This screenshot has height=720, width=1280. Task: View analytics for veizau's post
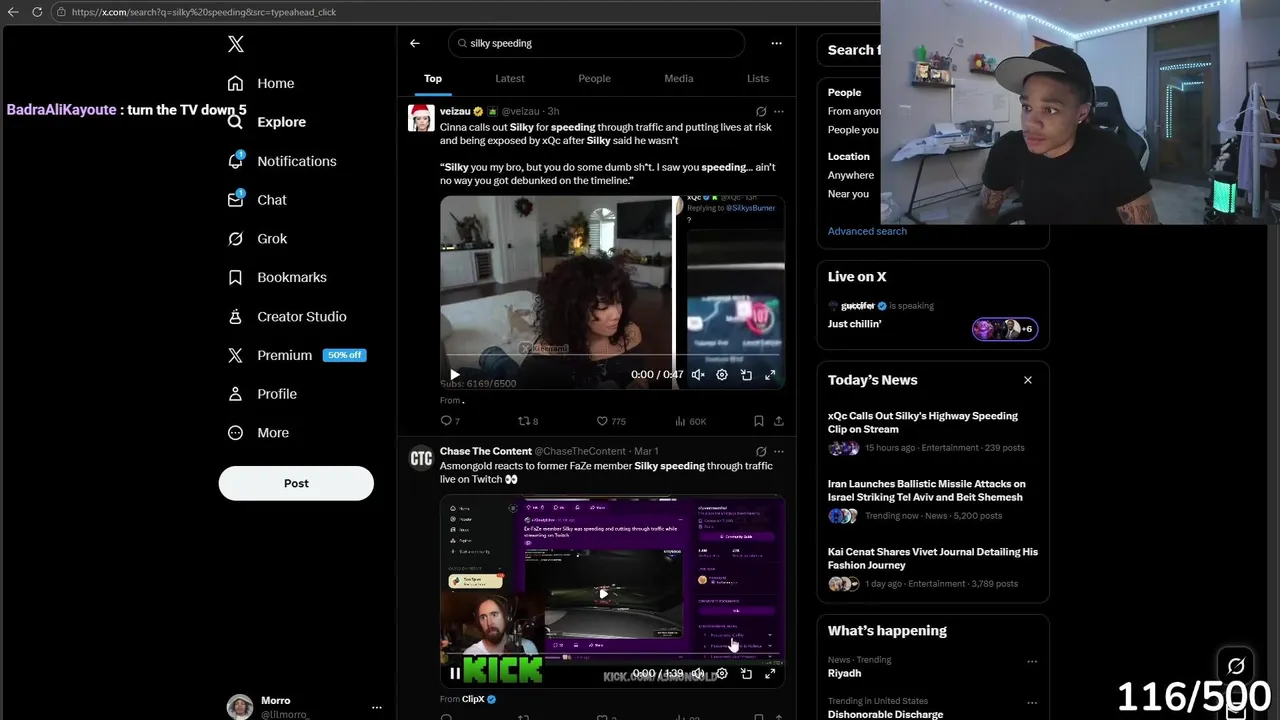click(690, 421)
